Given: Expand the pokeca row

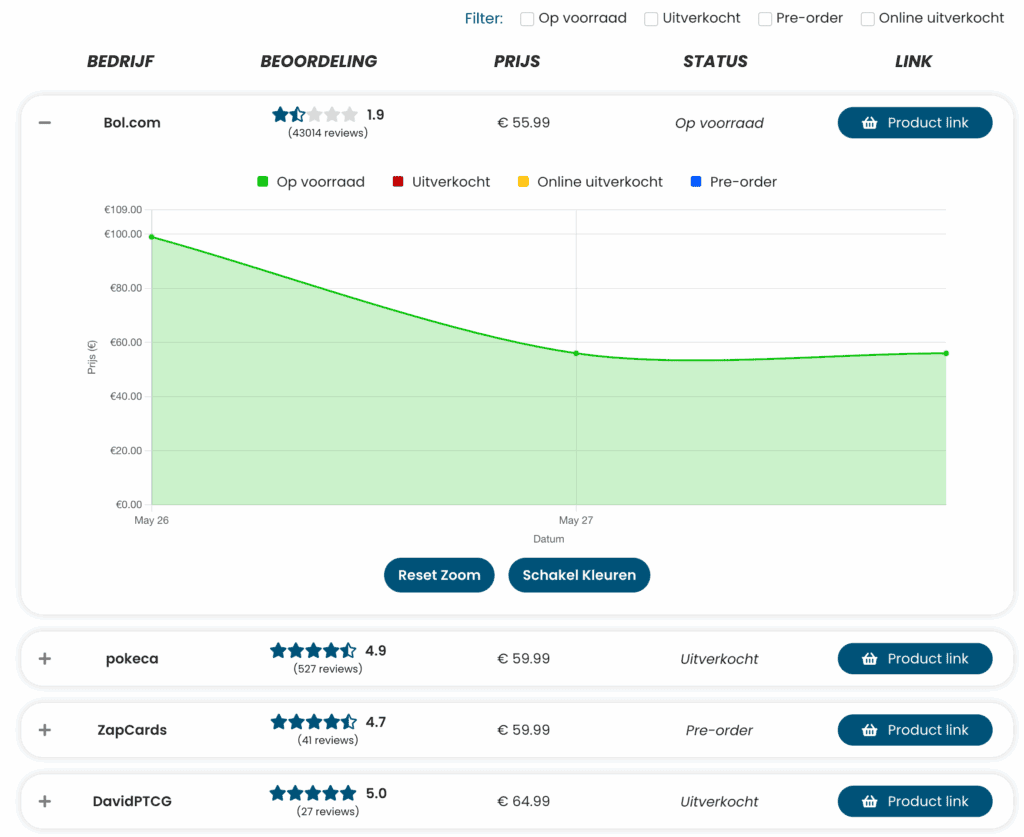Looking at the screenshot, I should coord(44,659).
